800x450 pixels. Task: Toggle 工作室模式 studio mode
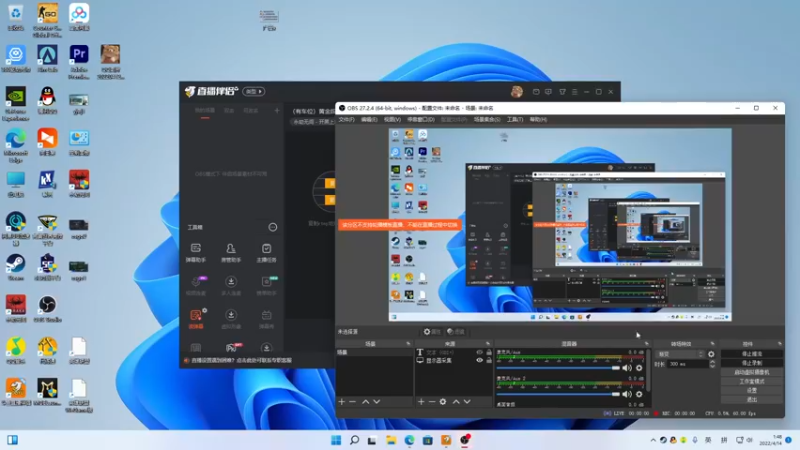752,381
